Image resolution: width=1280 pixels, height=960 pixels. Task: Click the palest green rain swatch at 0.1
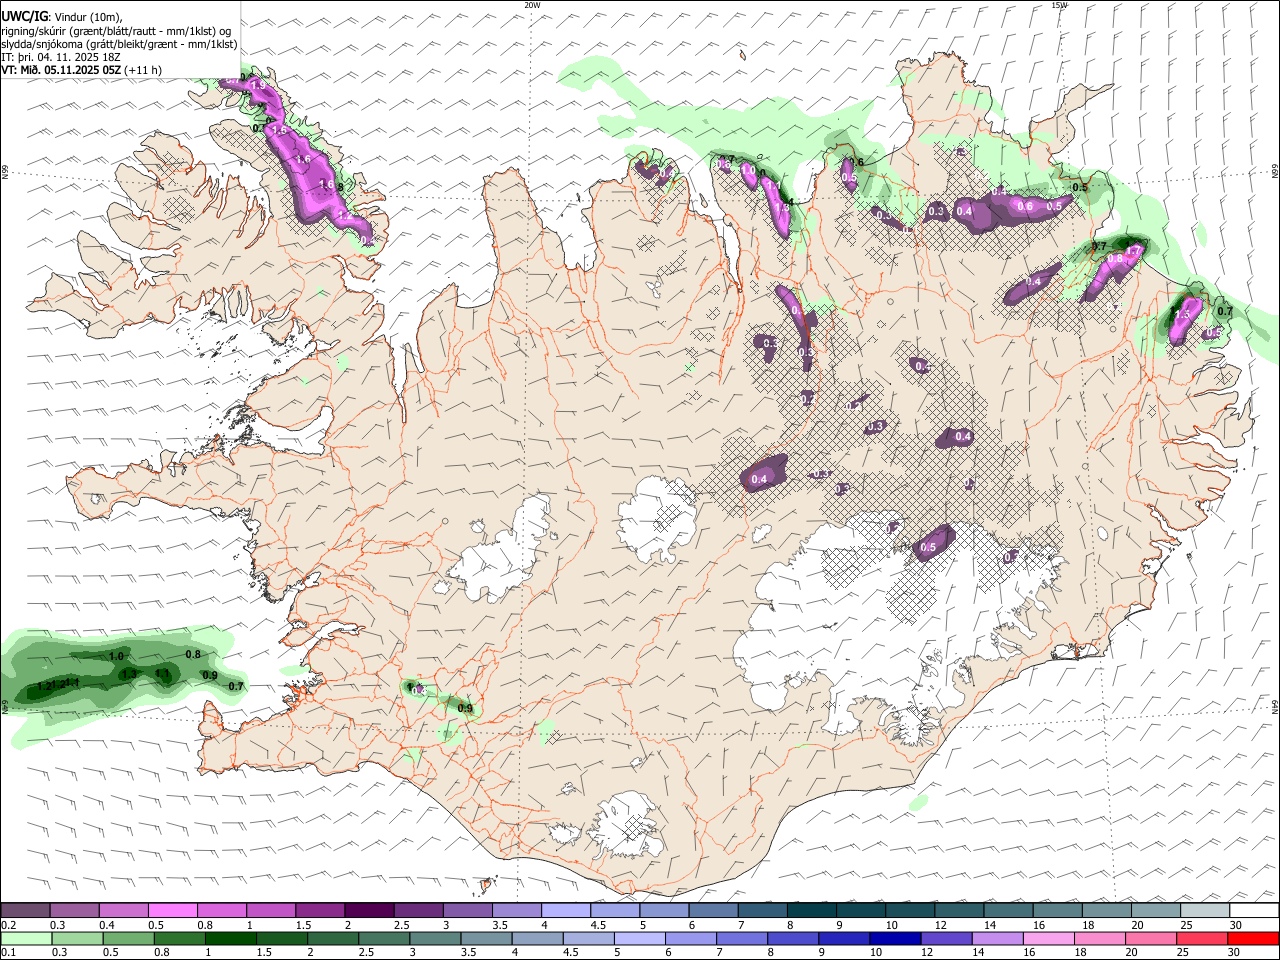tap(26, 938)
